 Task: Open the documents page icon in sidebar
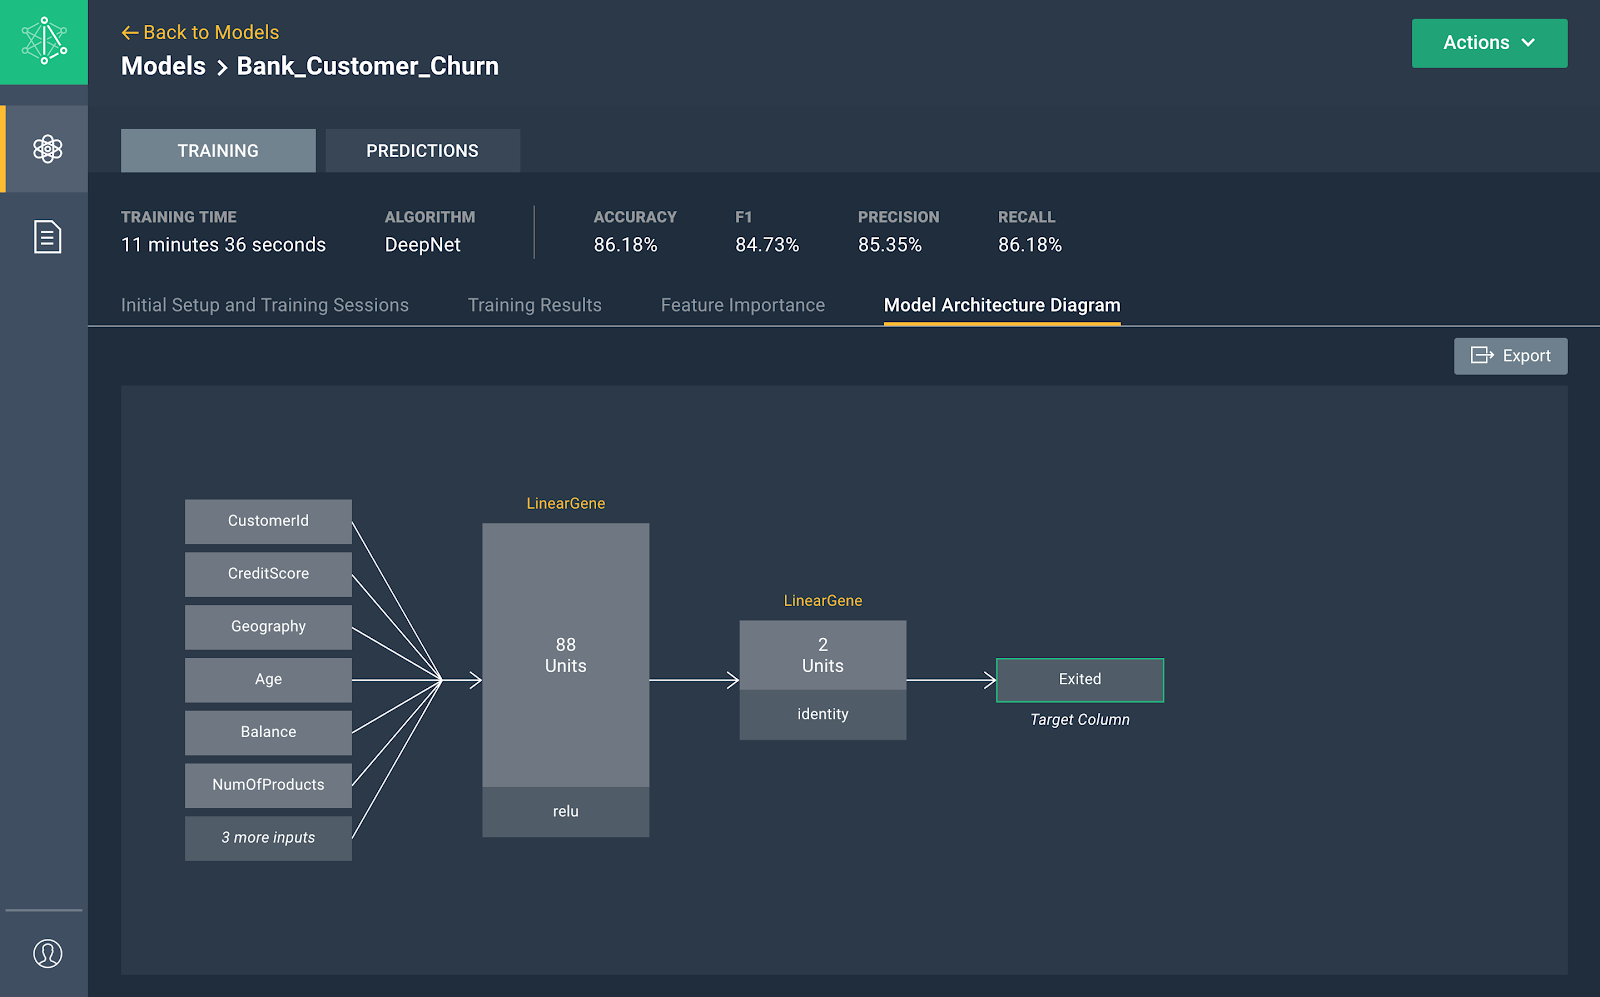click(47, 237)
